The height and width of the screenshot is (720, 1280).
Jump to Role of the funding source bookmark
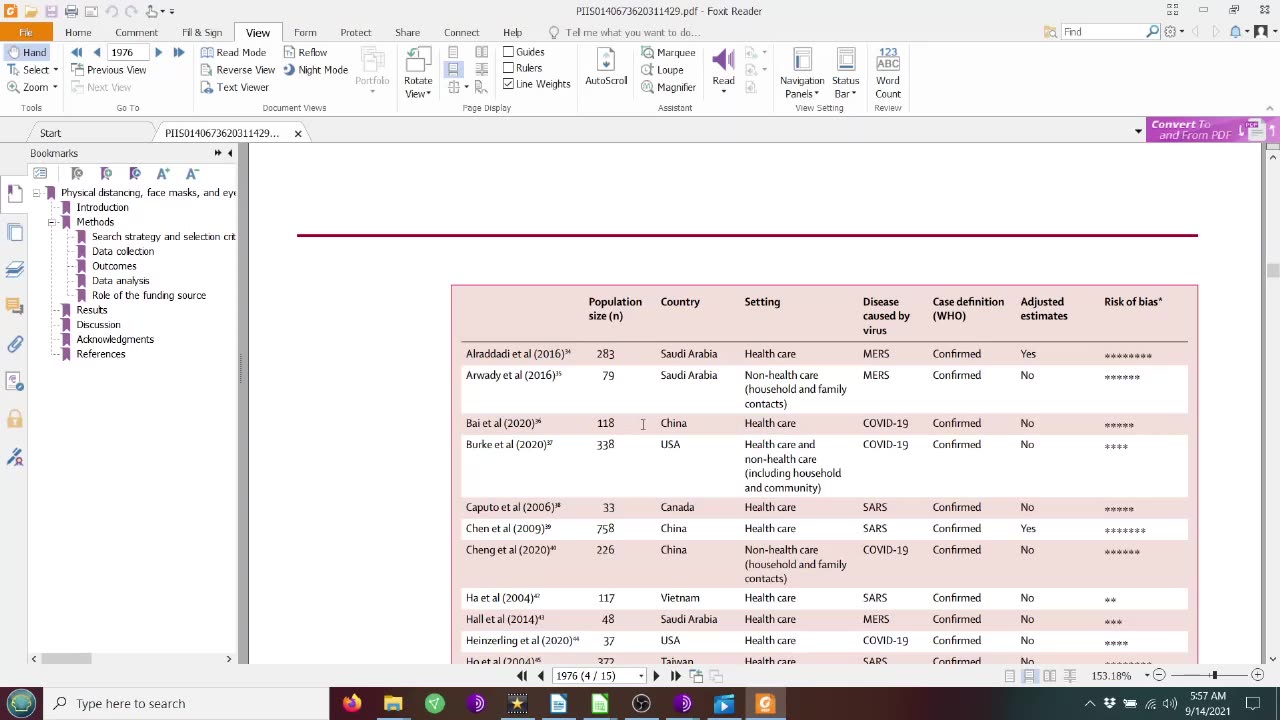click(149, 295)
